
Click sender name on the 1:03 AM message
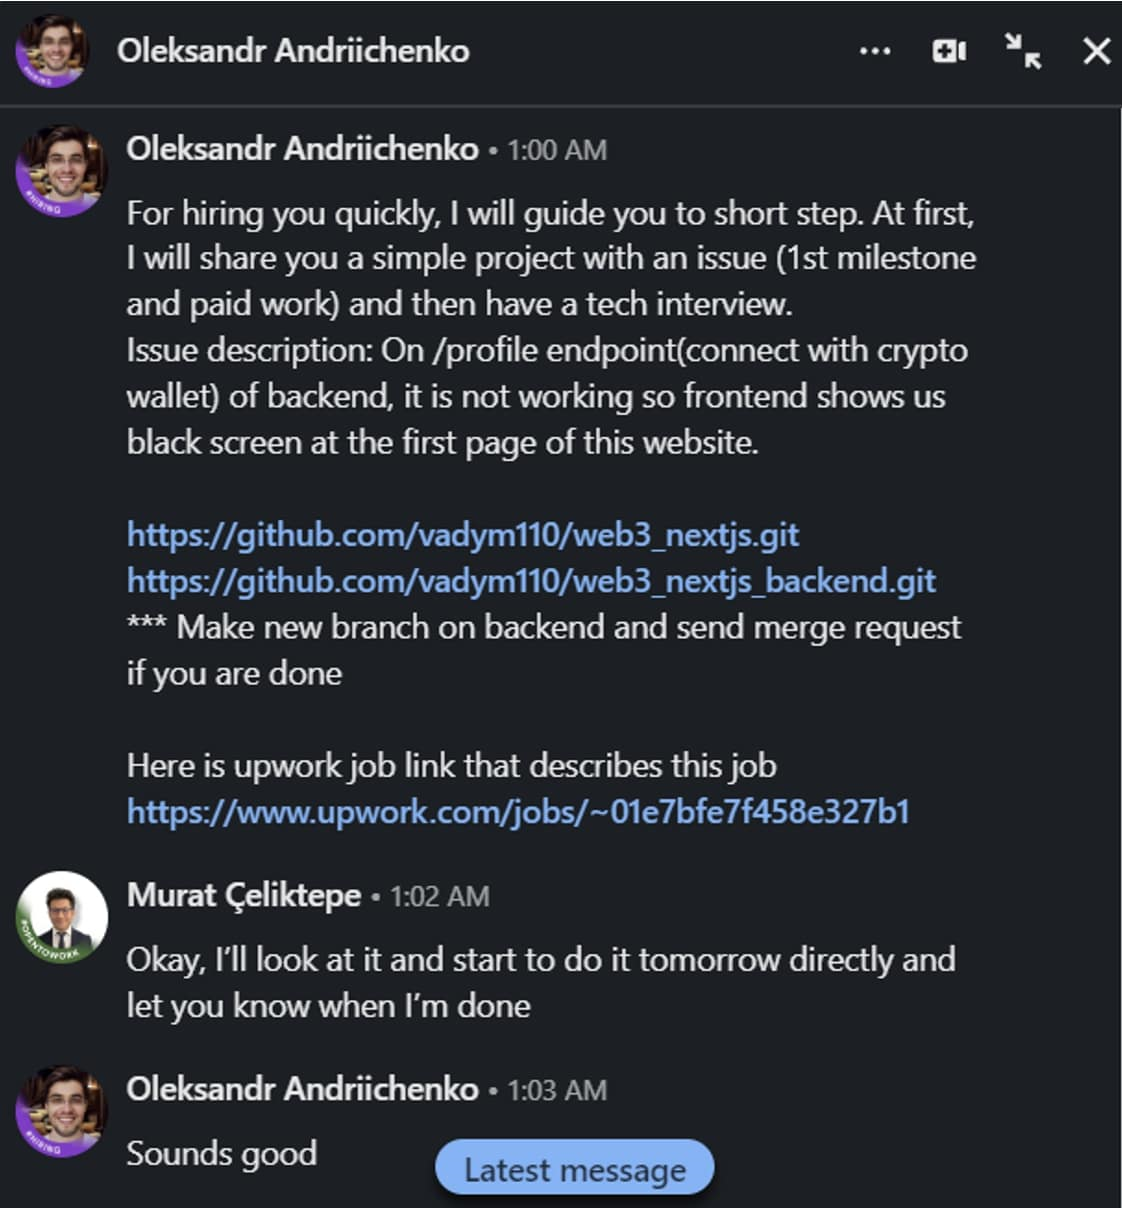302,1089
